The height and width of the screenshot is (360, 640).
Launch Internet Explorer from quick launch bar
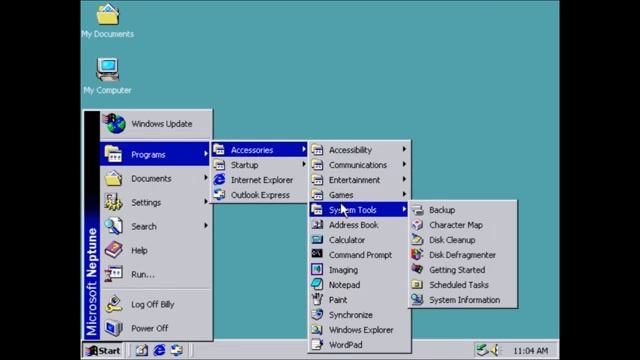[159, 350]
